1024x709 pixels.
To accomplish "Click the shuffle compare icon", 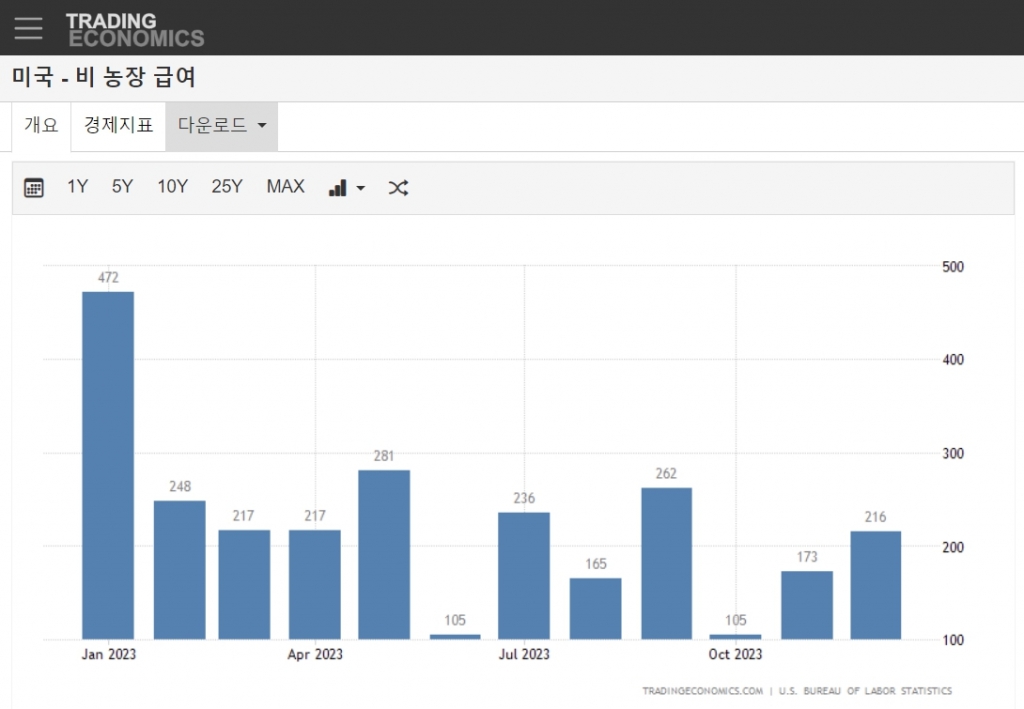I will [398, 188].
